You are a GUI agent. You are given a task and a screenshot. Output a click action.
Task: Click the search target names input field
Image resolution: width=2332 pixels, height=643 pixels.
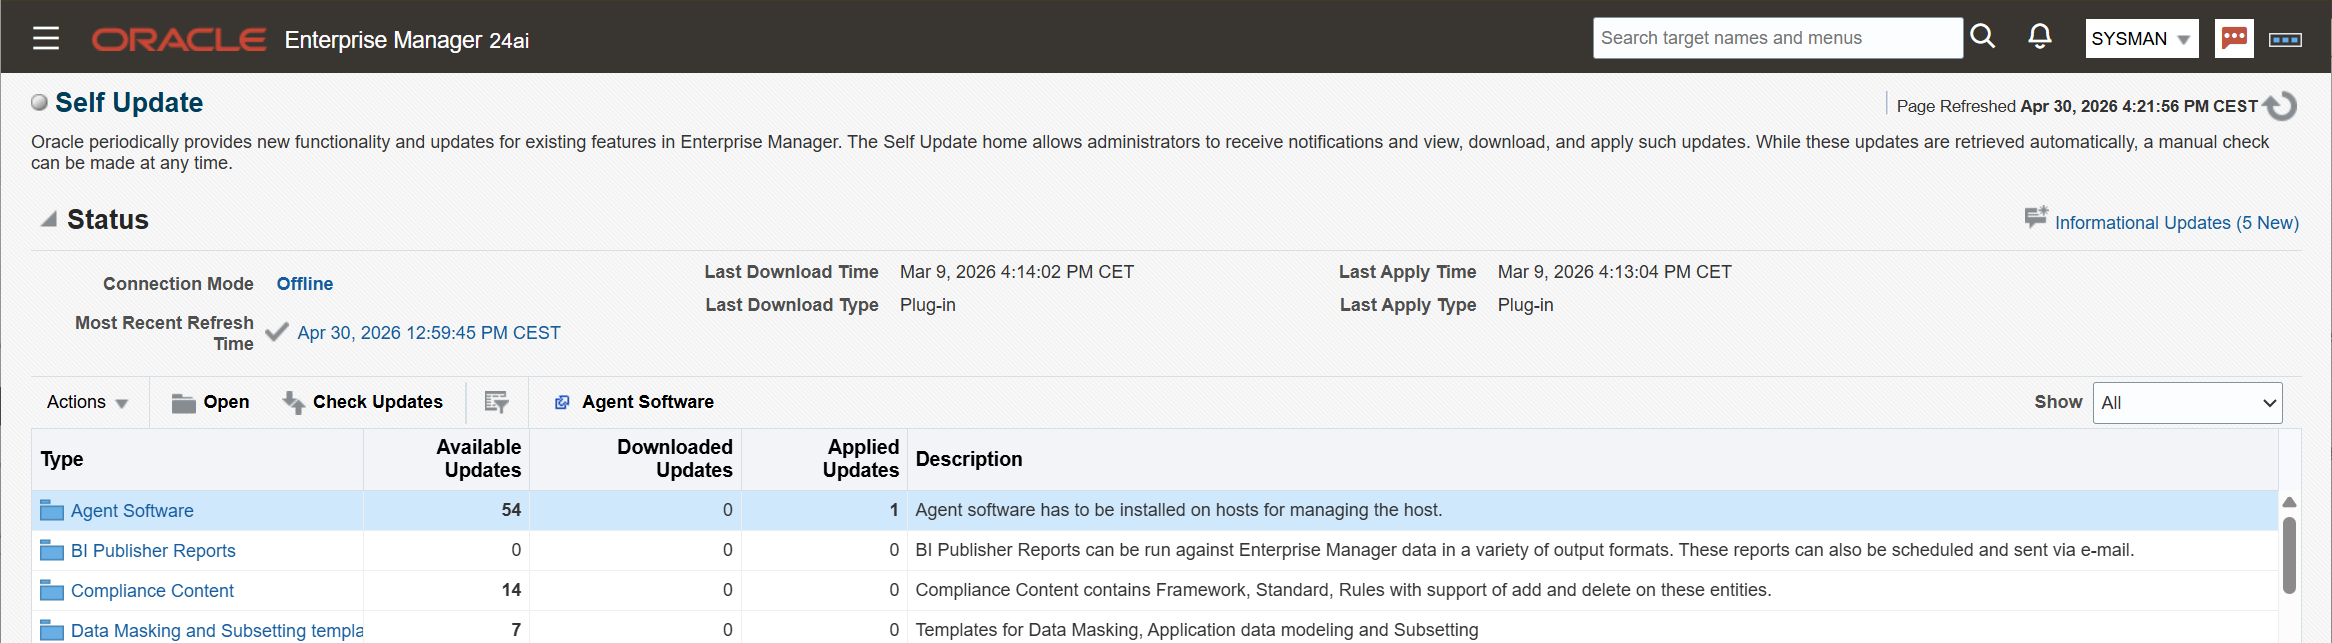click(x=1777, y=38)
